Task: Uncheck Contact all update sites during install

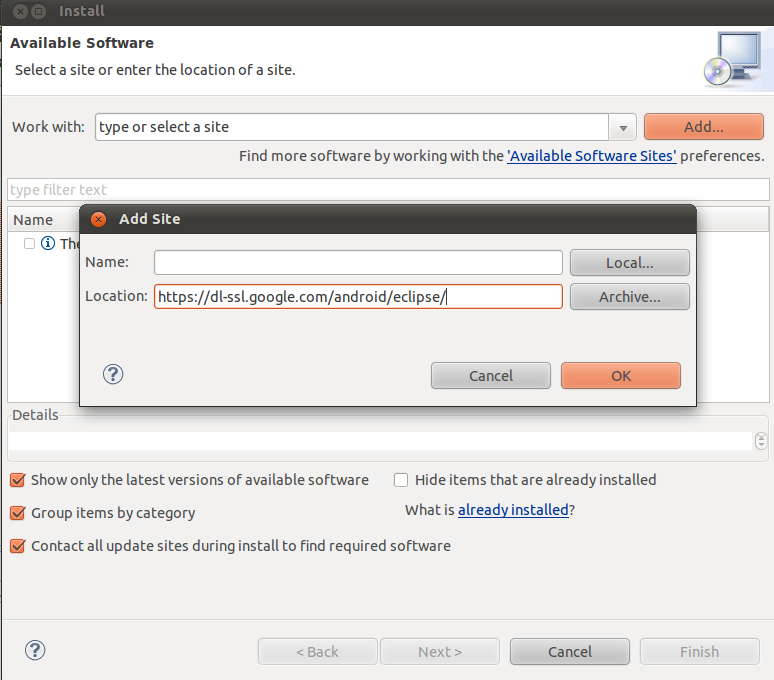Action: (18, 546)
